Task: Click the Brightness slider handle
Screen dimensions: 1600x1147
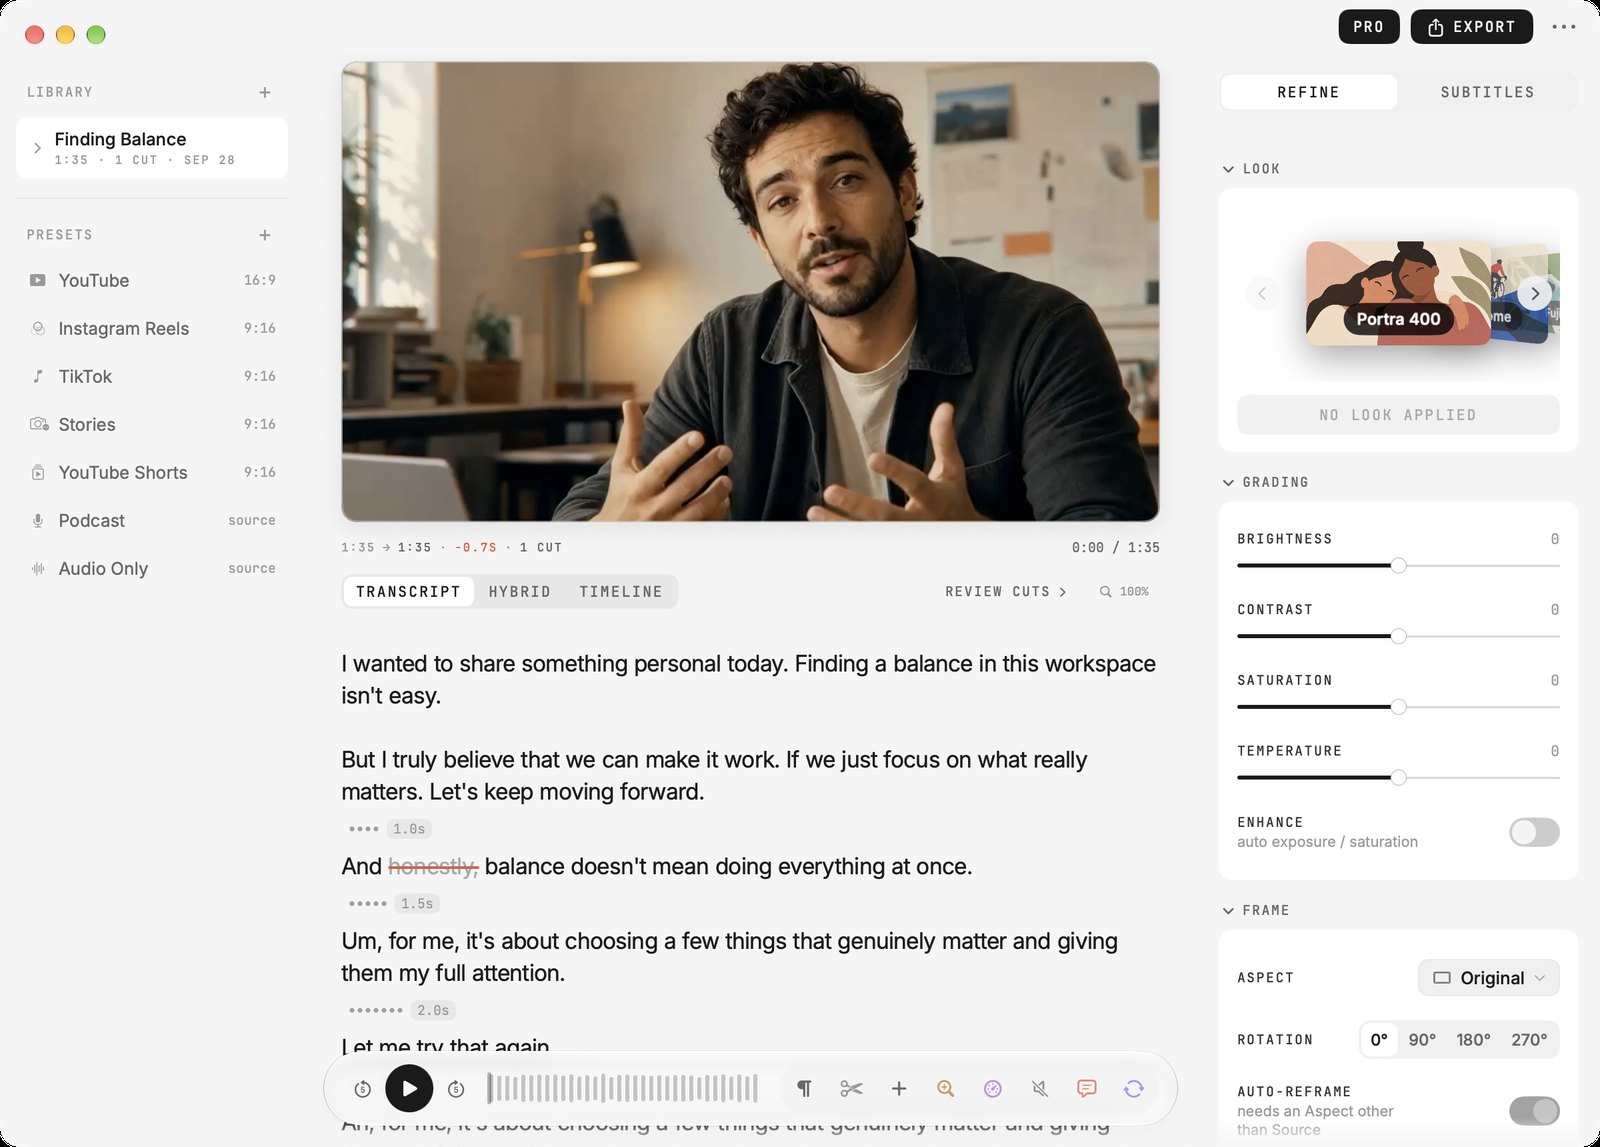Action: [x=1399, y=565]
